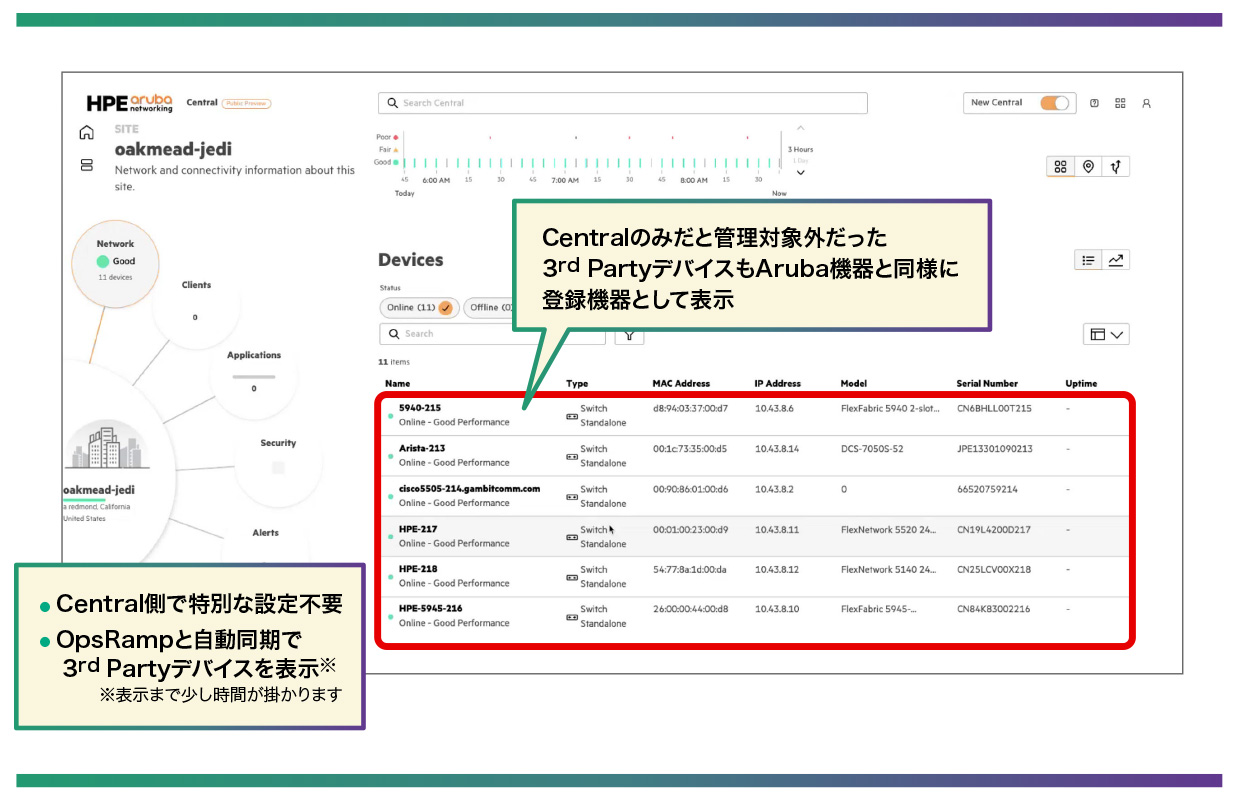Open device cisco5505-214.gambitcomm.com
Image resolution: width=1233 pixels, height=800 pixels.
tap(469, 489)
